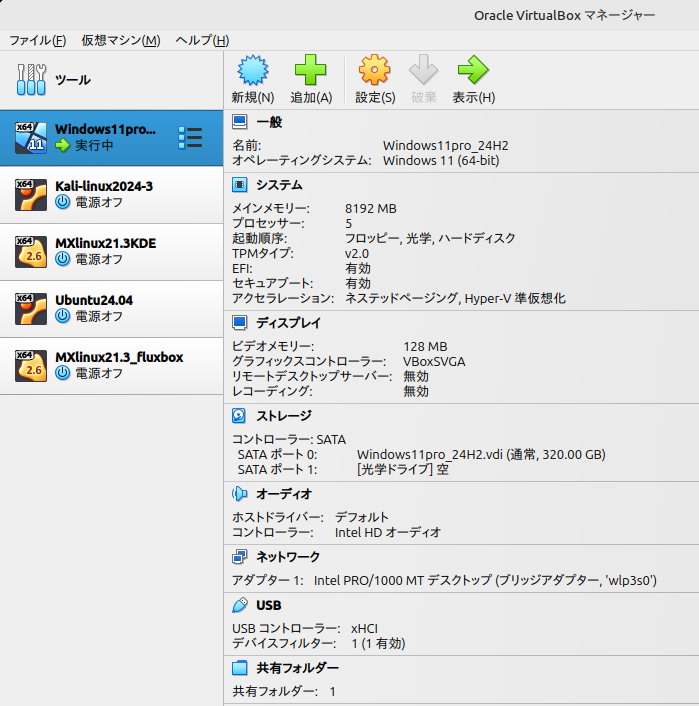Open the ヘルプ(H) menu
Image resolution: width=699 pixels, height=706 pixels.
point(202,40)
